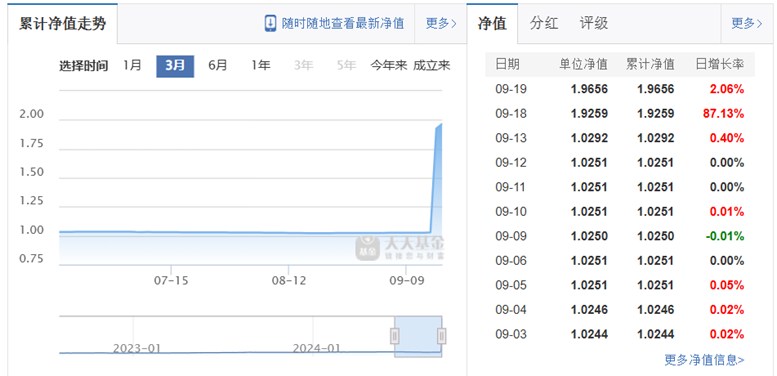Screen dimensions: 777x376
Task: Choose the 今年来 time range
Action: [388, 66]
